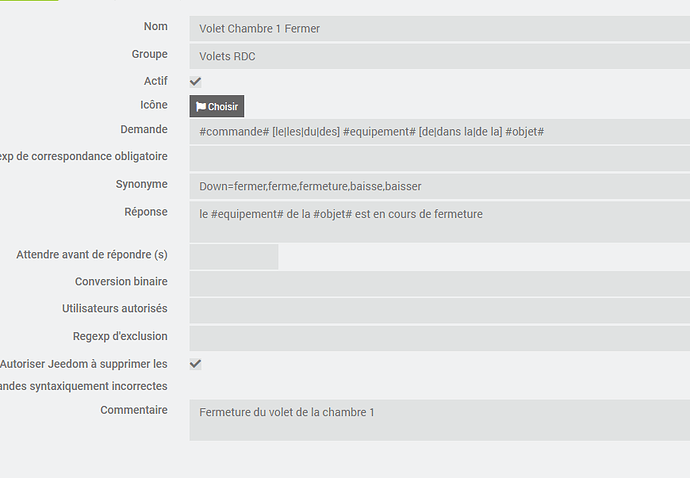
Task: Click the flag icon on the Choisir button
Action: (200, 106)
